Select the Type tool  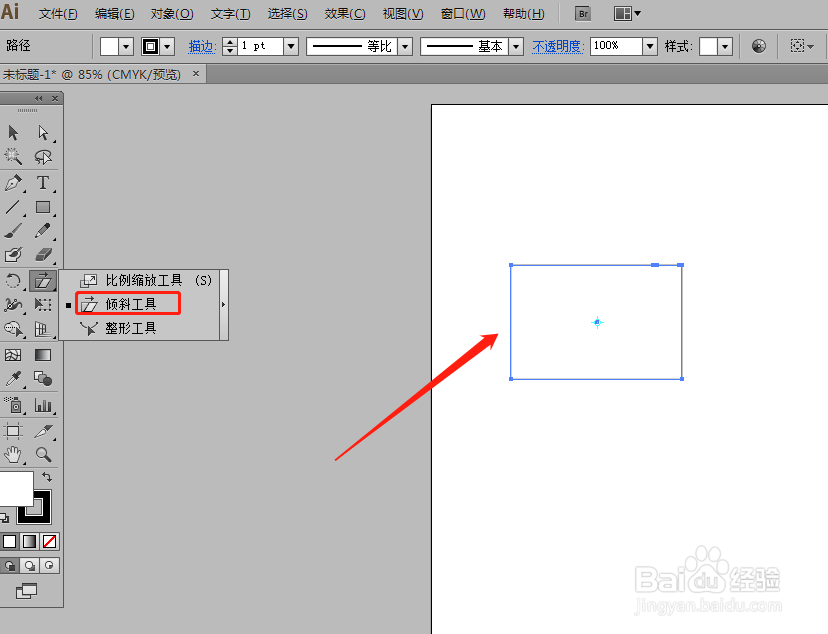(x=43, y=183)
